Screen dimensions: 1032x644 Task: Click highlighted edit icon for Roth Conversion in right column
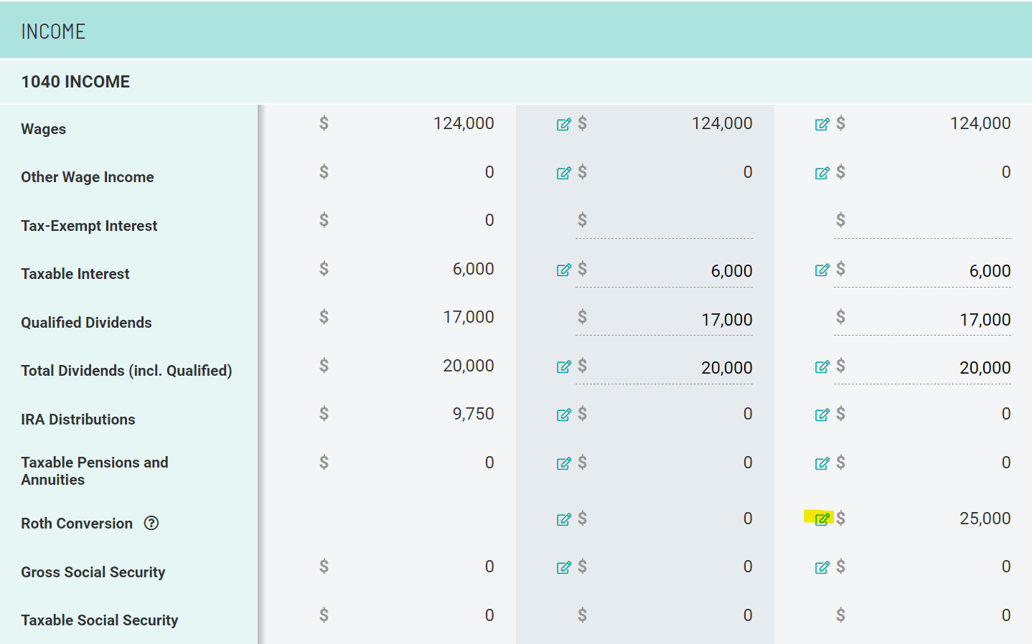click(822, 518)
